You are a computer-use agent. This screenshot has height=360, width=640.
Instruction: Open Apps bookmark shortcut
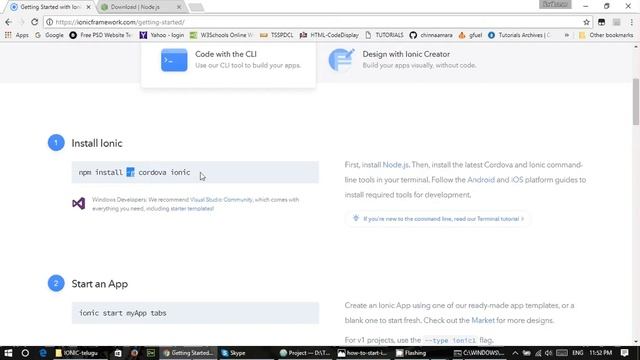[17, 35]
